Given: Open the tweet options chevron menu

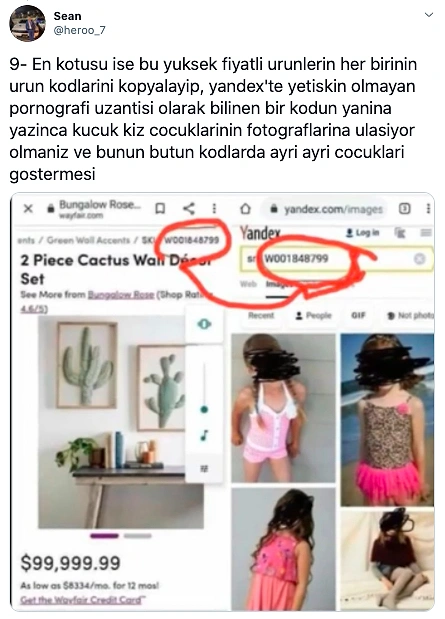Looking at the screenshot, I should pos(428,15).
